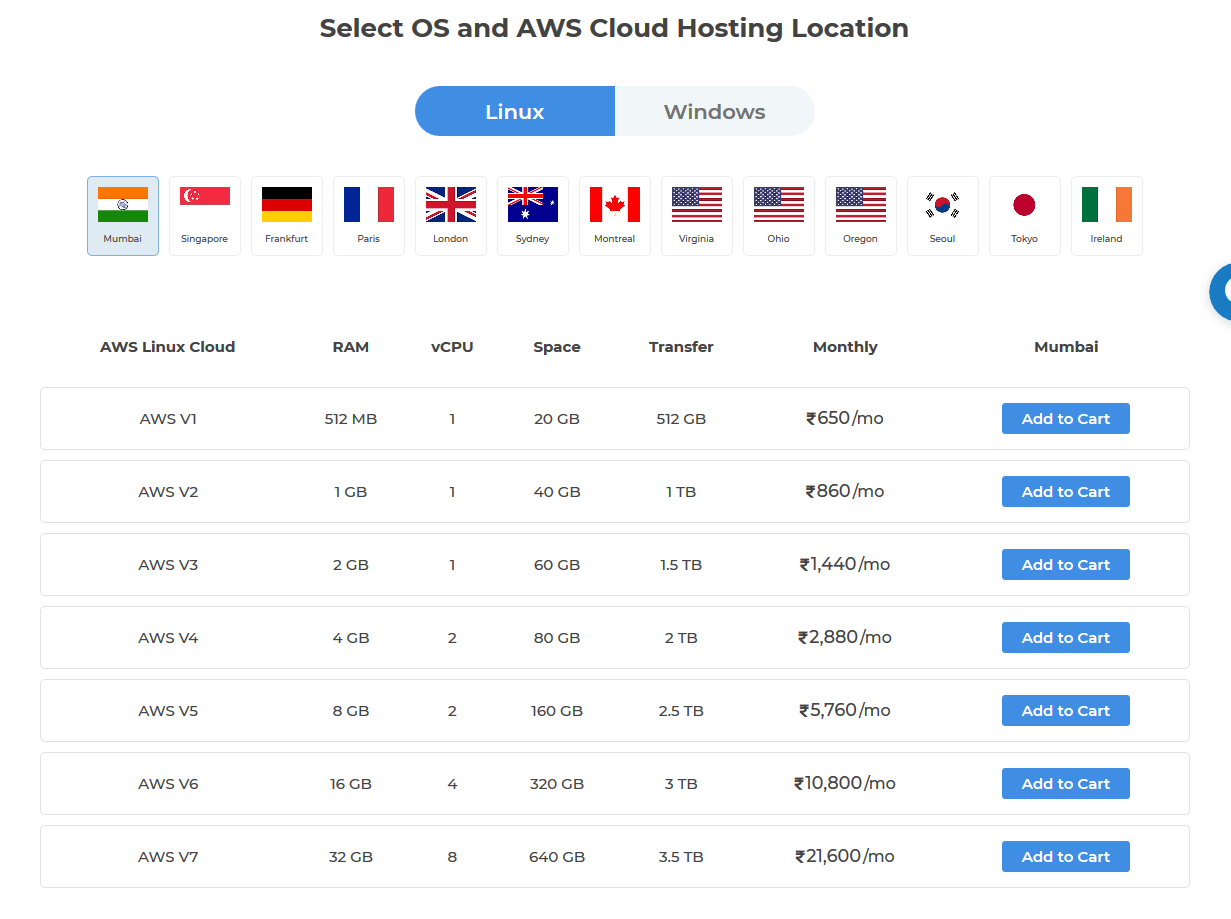The height and width of the screenshot is (919, 1231).
Task: Choose the Ohio US flag location
Action: 779,216
